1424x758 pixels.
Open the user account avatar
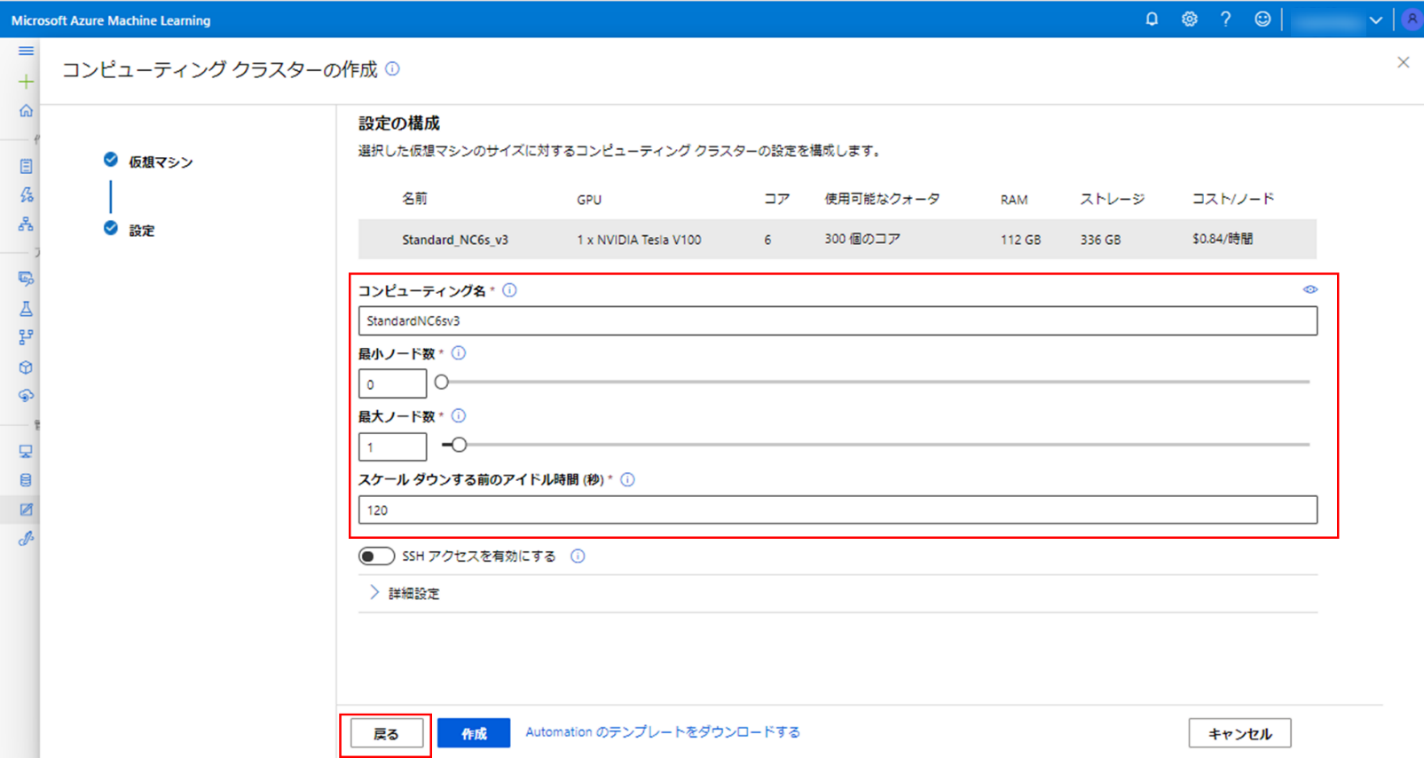[1411, 20]
